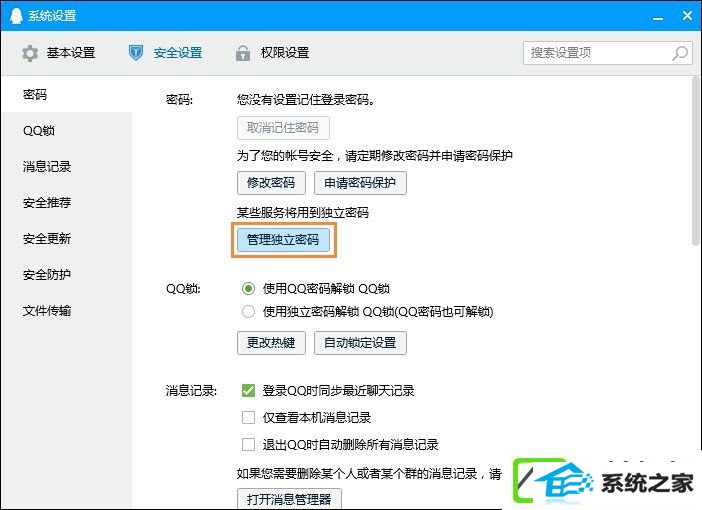Image resolution: width=702 pixels, height=510 pixels.
Task: Click the vertical scrollbar thumb
Action: pos(695,161)
